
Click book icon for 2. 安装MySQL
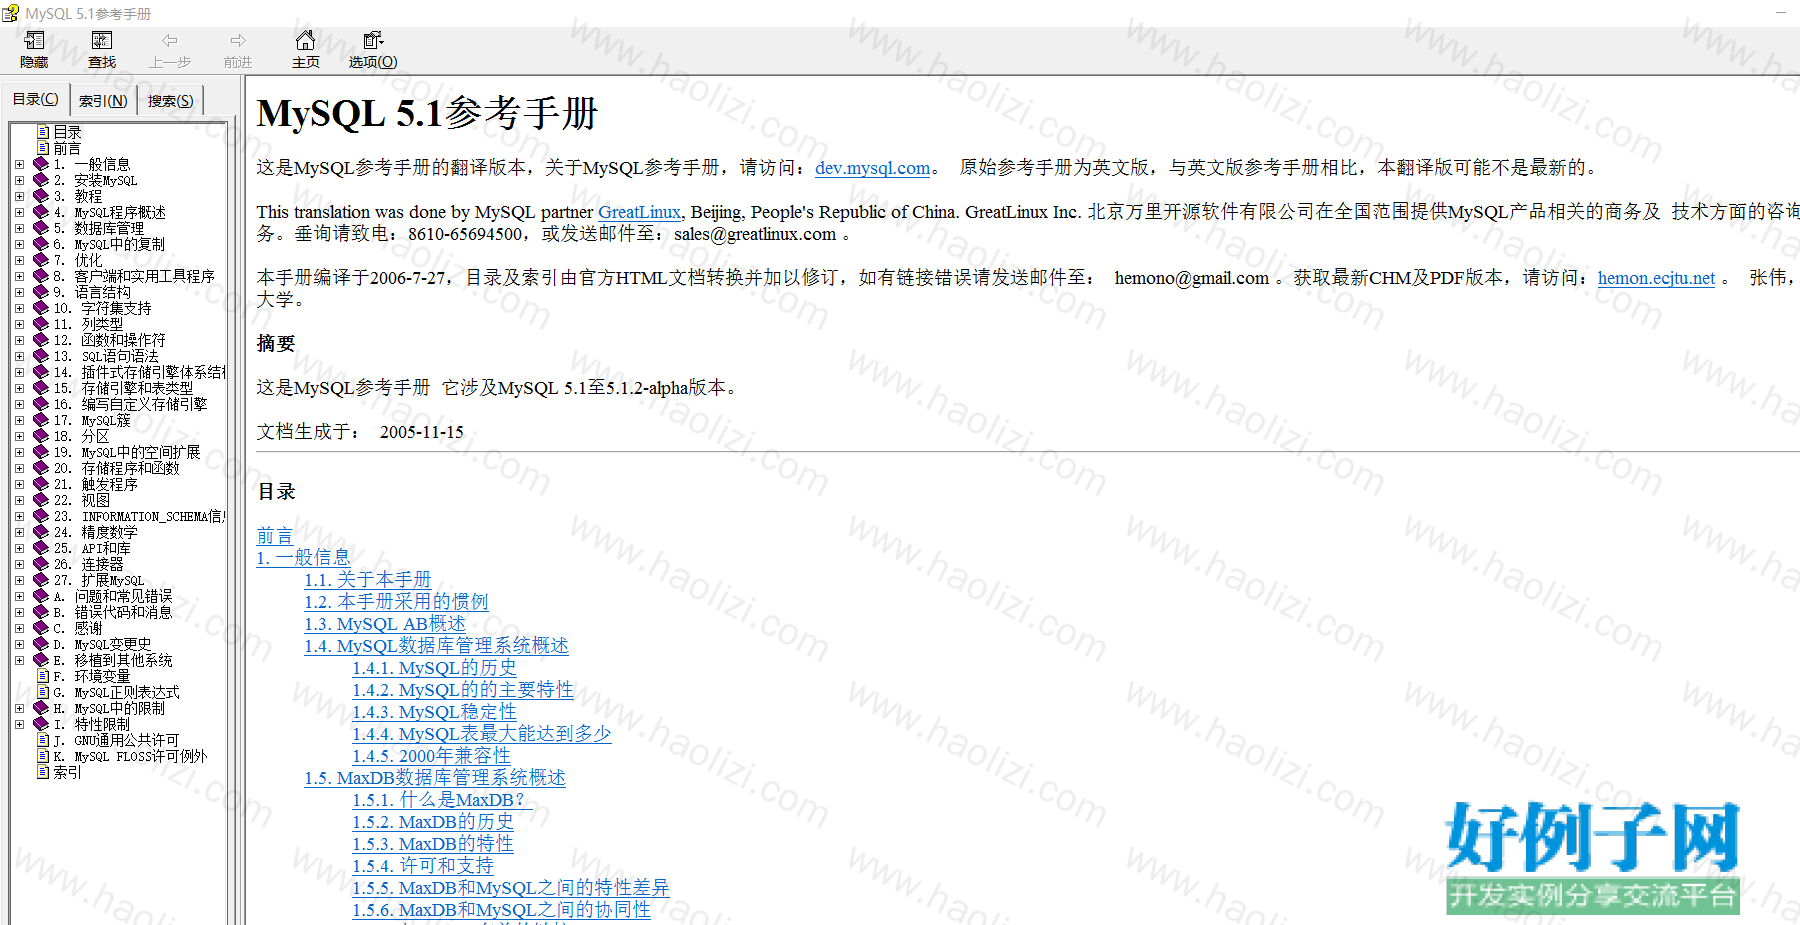[x=41, y=180]
